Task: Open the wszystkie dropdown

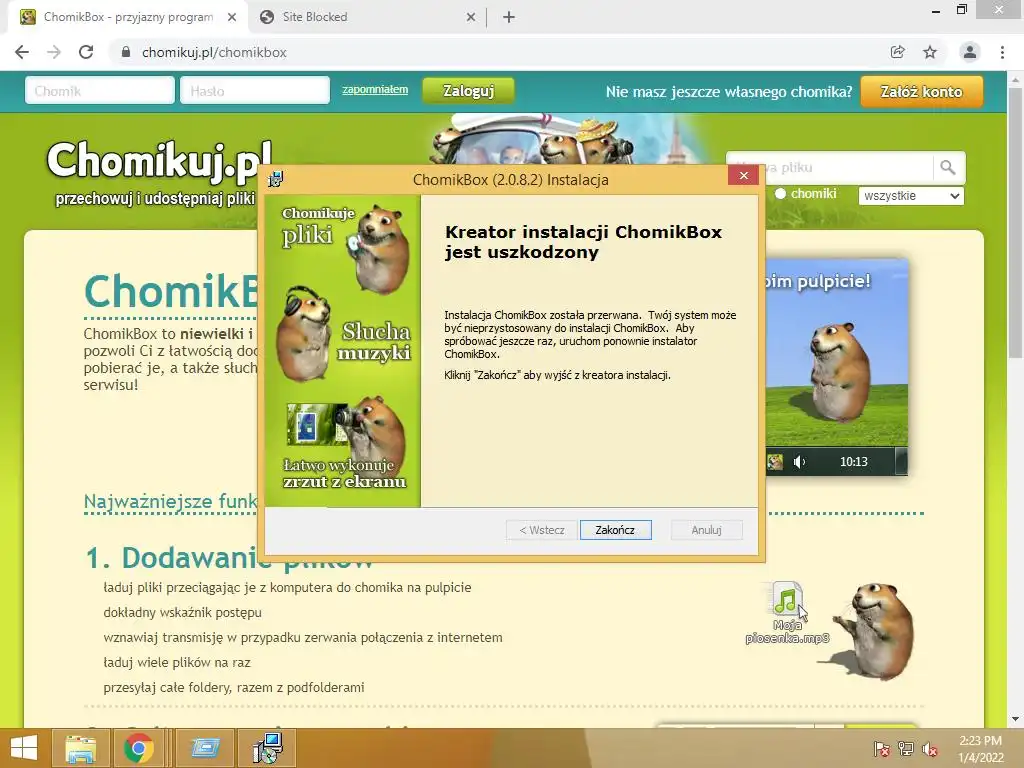Action: pos(911,196)
